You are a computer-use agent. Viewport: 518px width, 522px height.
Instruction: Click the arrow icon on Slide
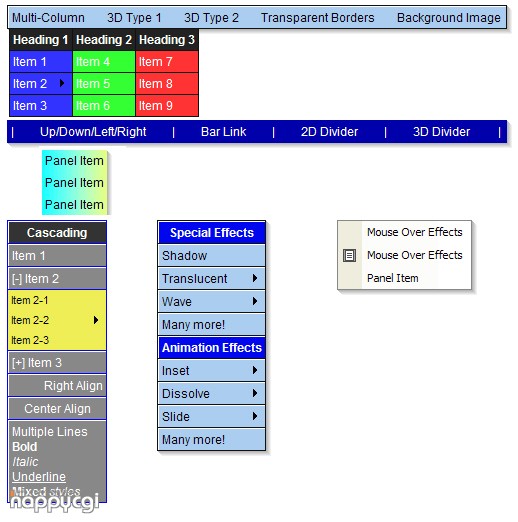[x=255, y=416]
